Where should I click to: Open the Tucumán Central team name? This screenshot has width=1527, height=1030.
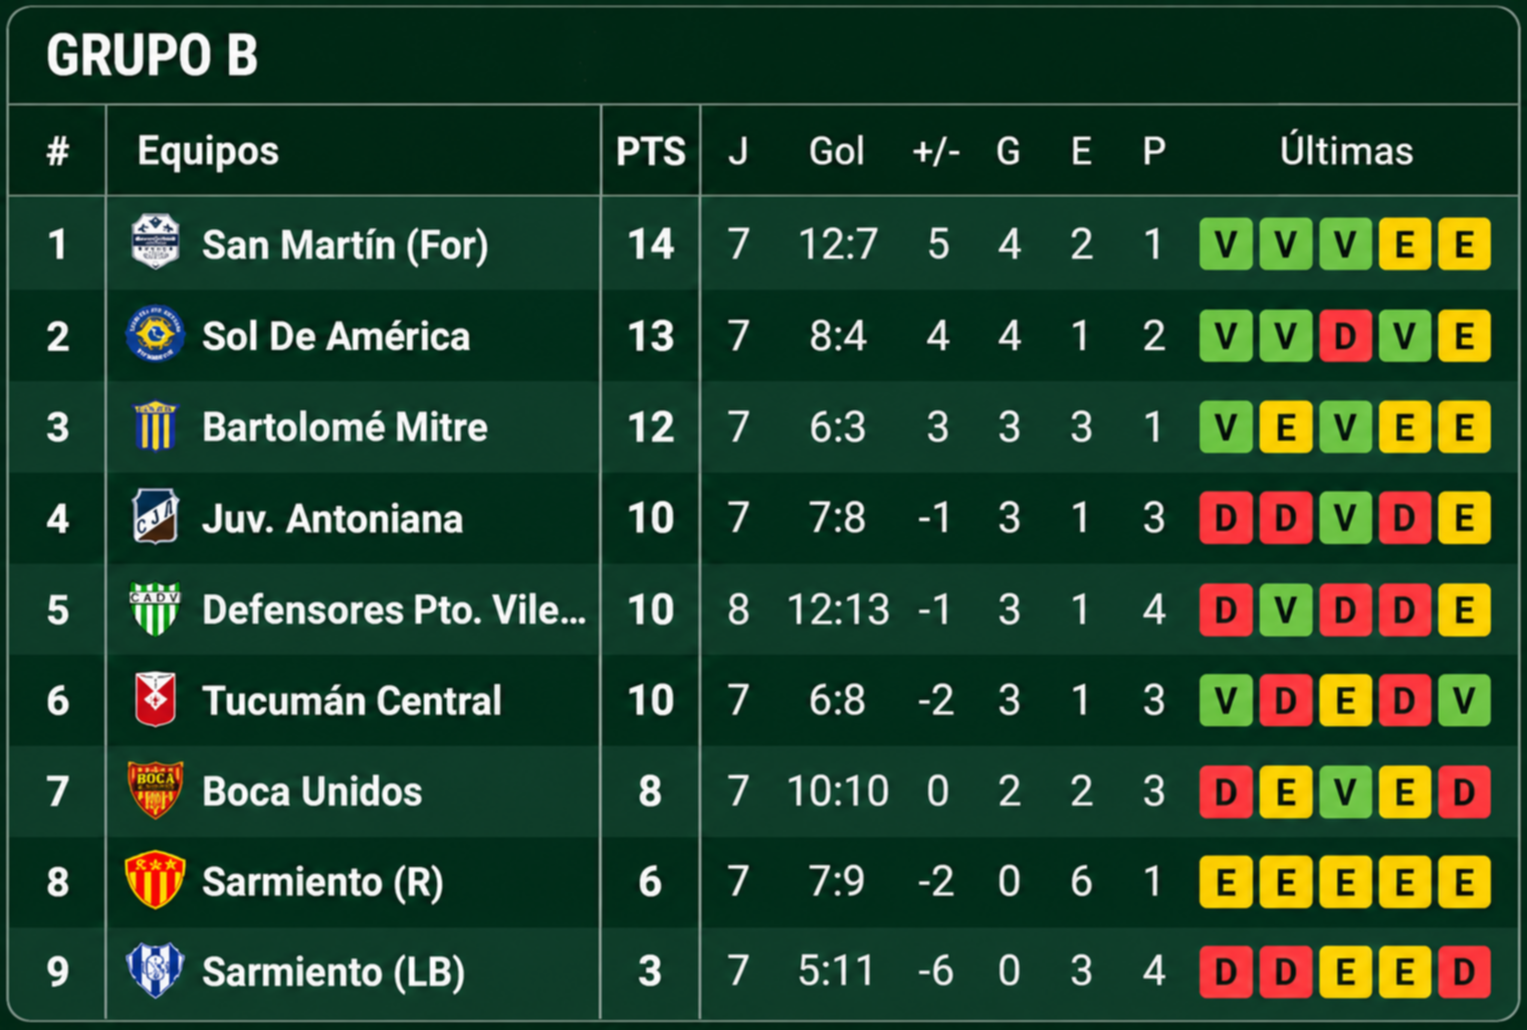[352, 701]
